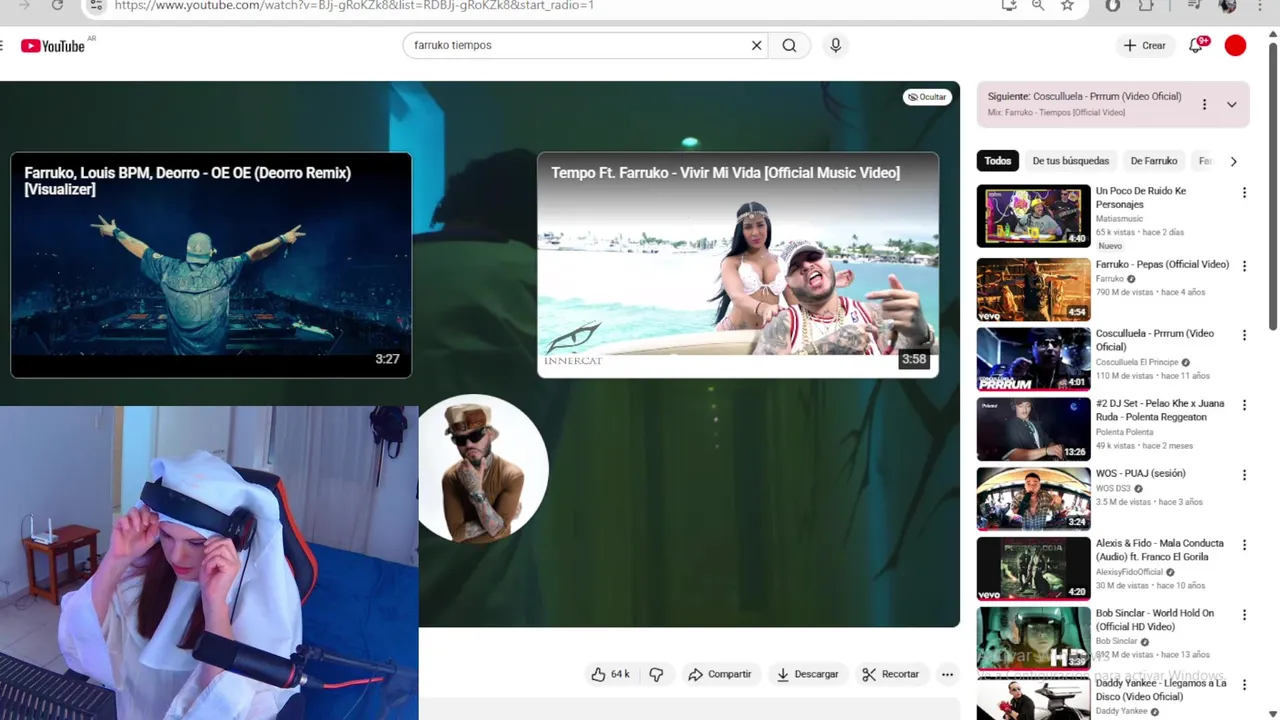Viewport: 1280px width, 720px height.
Task: Open the OE OE Deorro Remix end card
Action: (211, 265)
